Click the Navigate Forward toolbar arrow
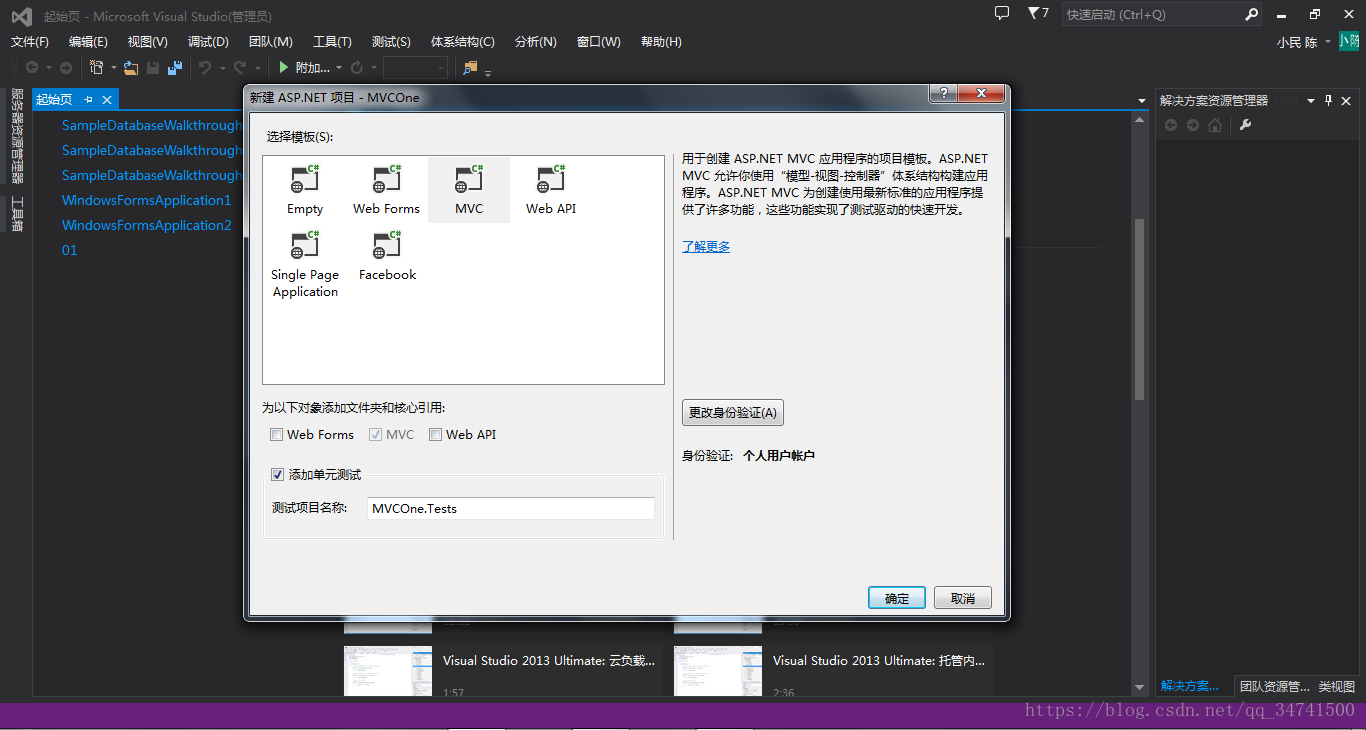This screenshot has height=730, width=1366. 66,68
